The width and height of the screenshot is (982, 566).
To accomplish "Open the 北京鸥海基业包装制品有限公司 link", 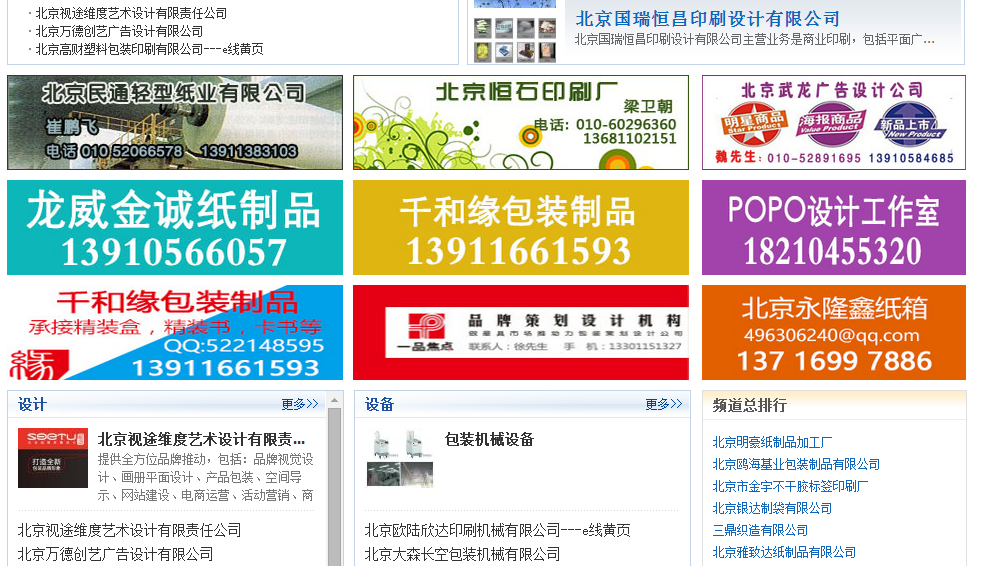I will point(796,464).
